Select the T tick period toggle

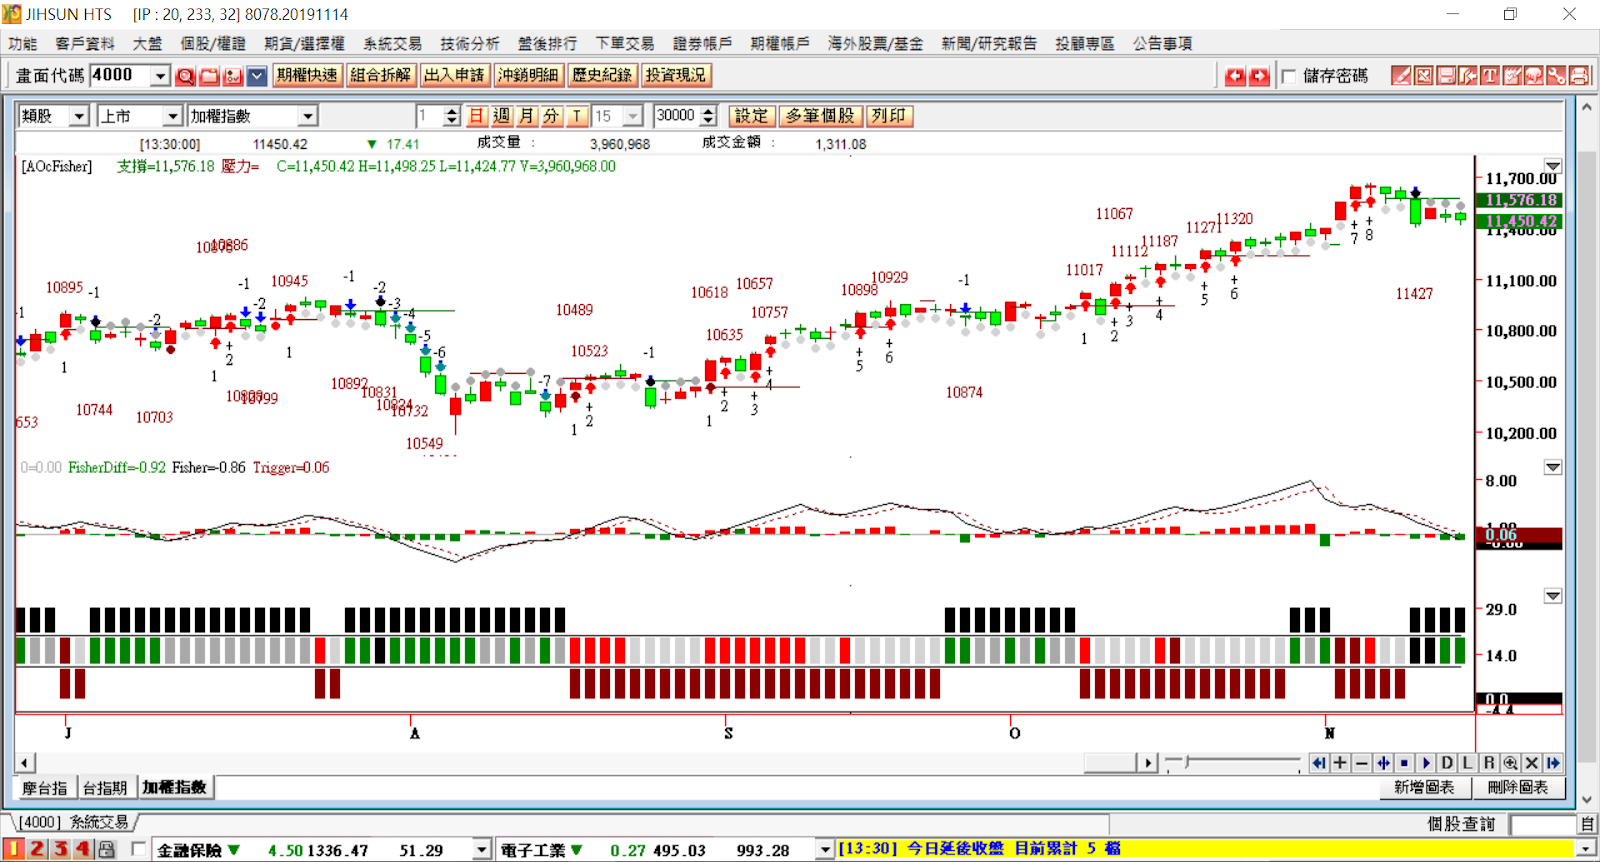(577, 116)
